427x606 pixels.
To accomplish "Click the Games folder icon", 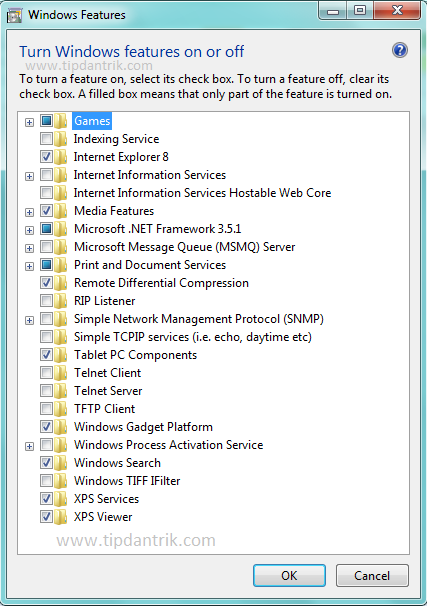I will 60,121.
